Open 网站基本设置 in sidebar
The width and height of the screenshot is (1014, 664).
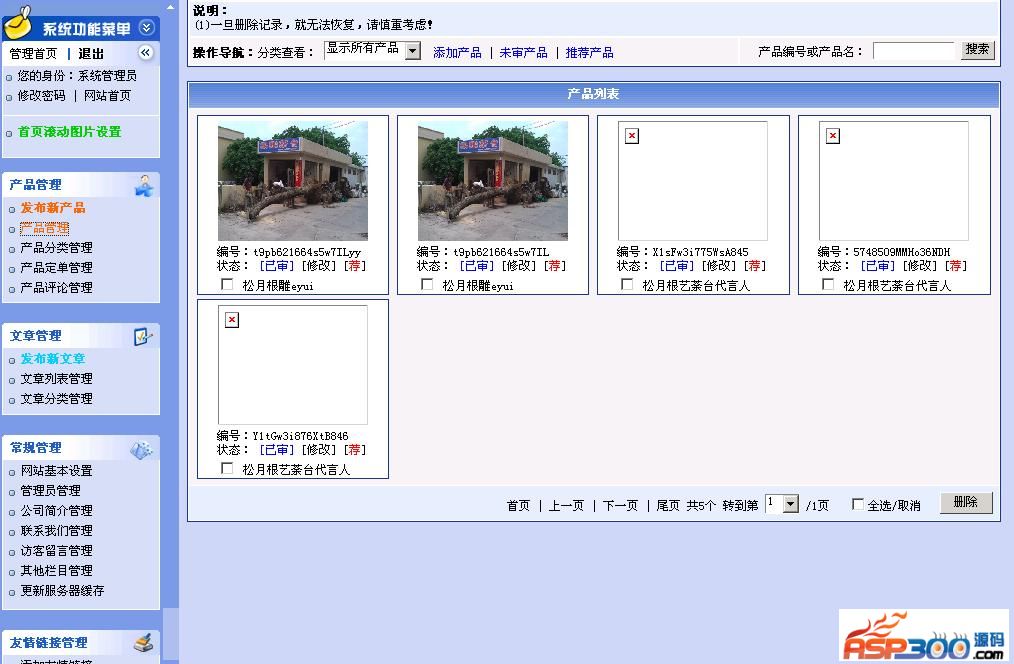coord(56,471)
